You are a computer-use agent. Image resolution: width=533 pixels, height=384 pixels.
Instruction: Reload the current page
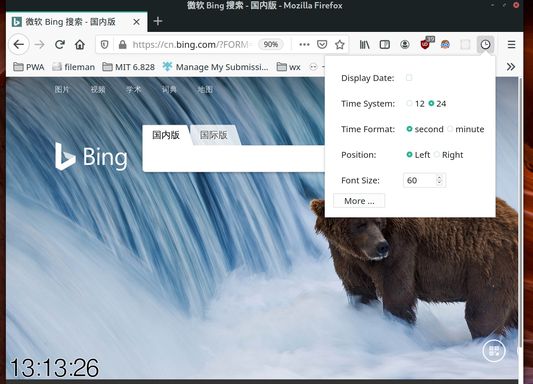pyautogui.click(x=60, y=45)
